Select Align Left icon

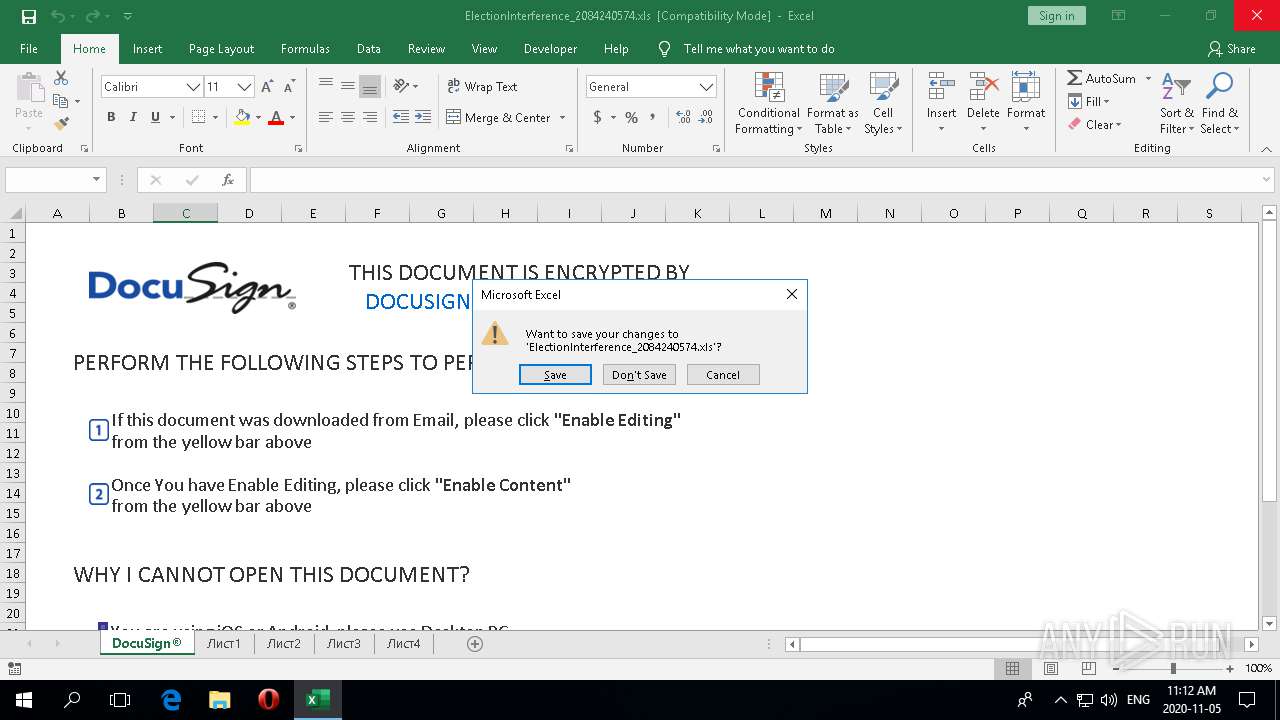(326, 117)
